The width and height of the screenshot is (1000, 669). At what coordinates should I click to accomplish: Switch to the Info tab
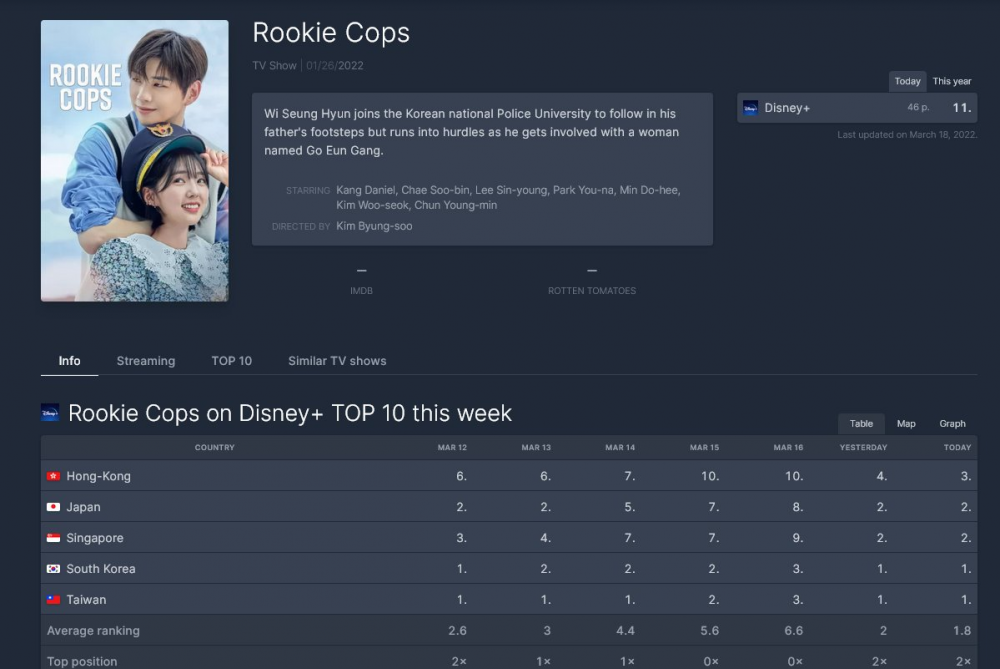[70, 361]
